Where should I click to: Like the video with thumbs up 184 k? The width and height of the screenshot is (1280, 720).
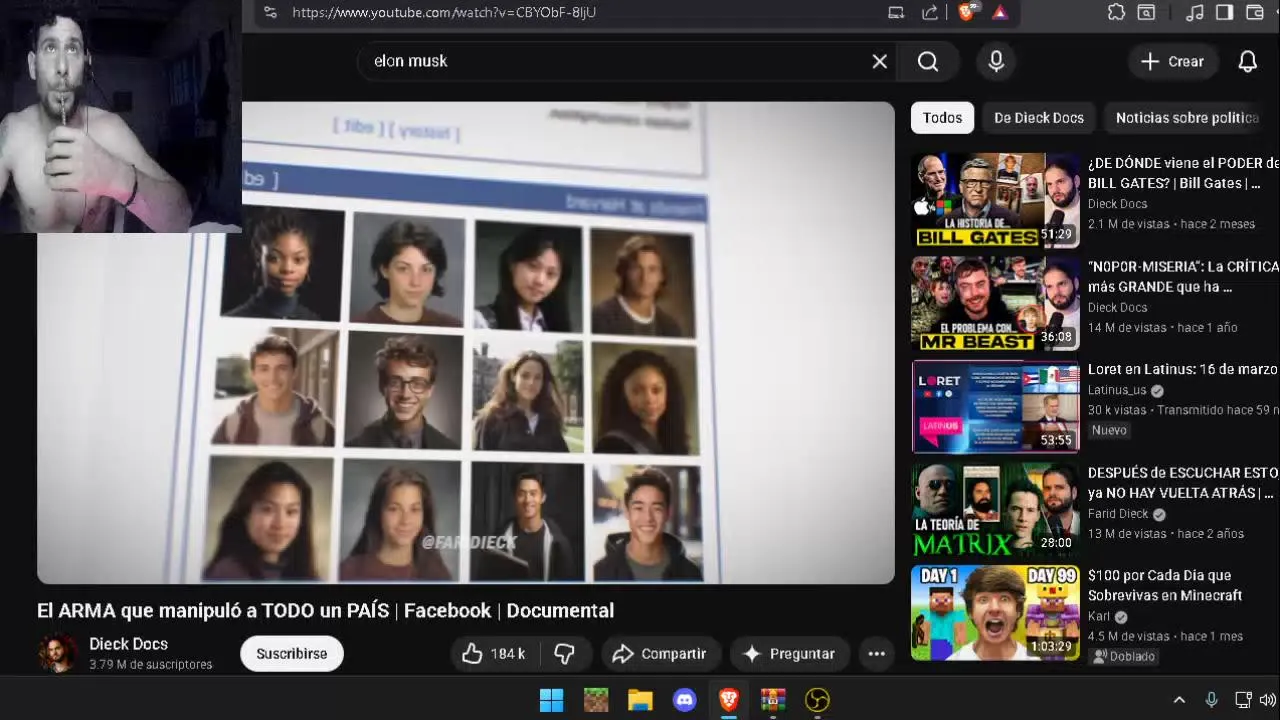click(x=495, y=654)
